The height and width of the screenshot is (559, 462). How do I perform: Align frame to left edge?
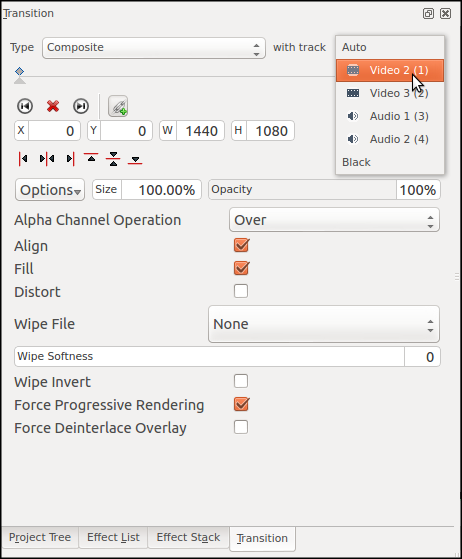[x=23, y=159]
